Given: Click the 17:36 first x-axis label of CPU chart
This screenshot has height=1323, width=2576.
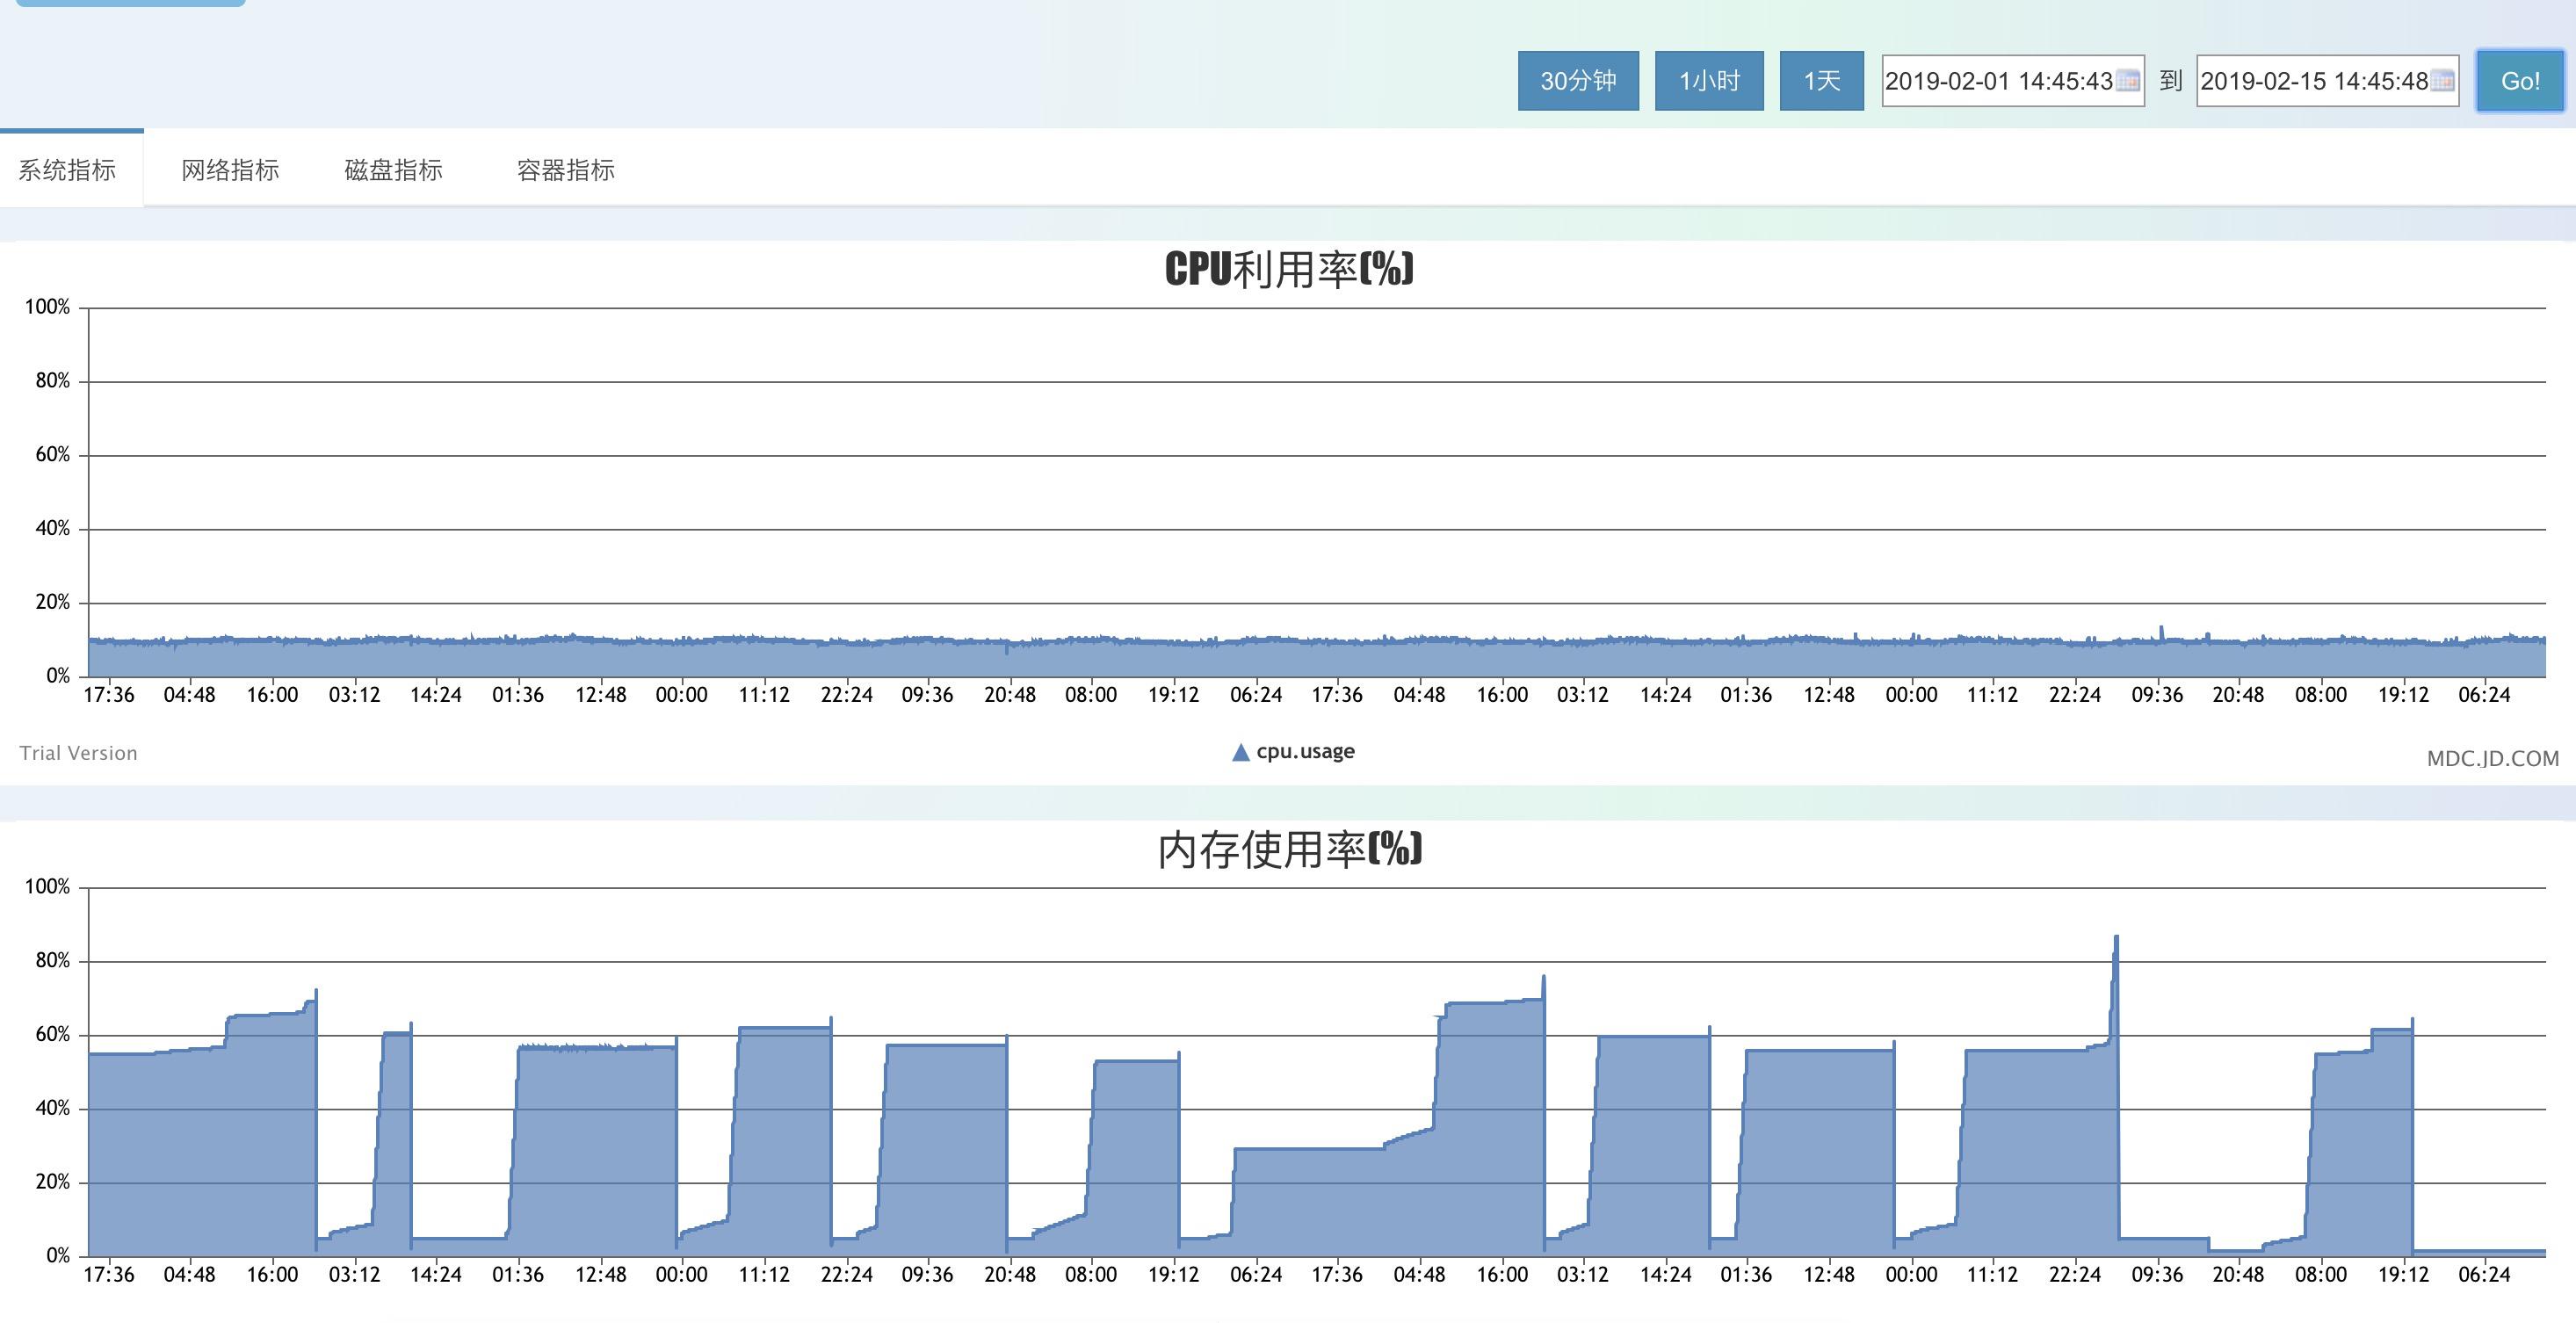Looking at the screenshot, I should [108, 694].
